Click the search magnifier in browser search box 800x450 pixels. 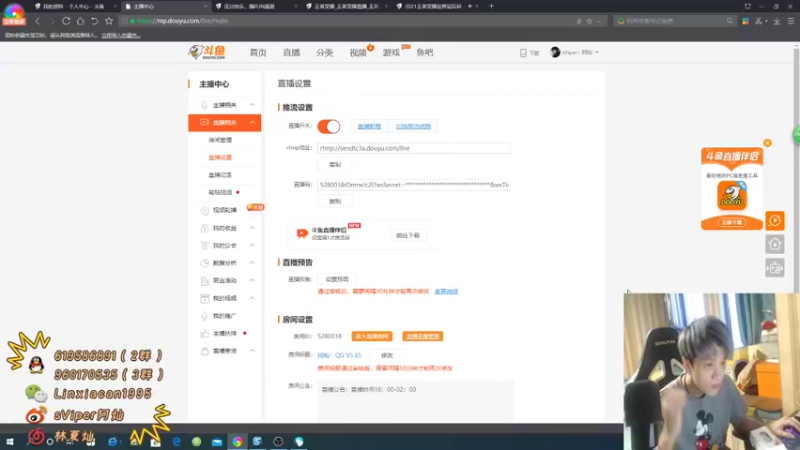pyautogui.click(x=730, y=21)
